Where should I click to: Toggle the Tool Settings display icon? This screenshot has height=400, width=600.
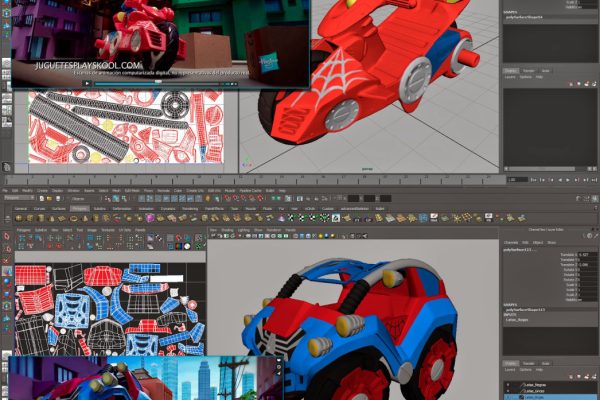tap(586, 198)
